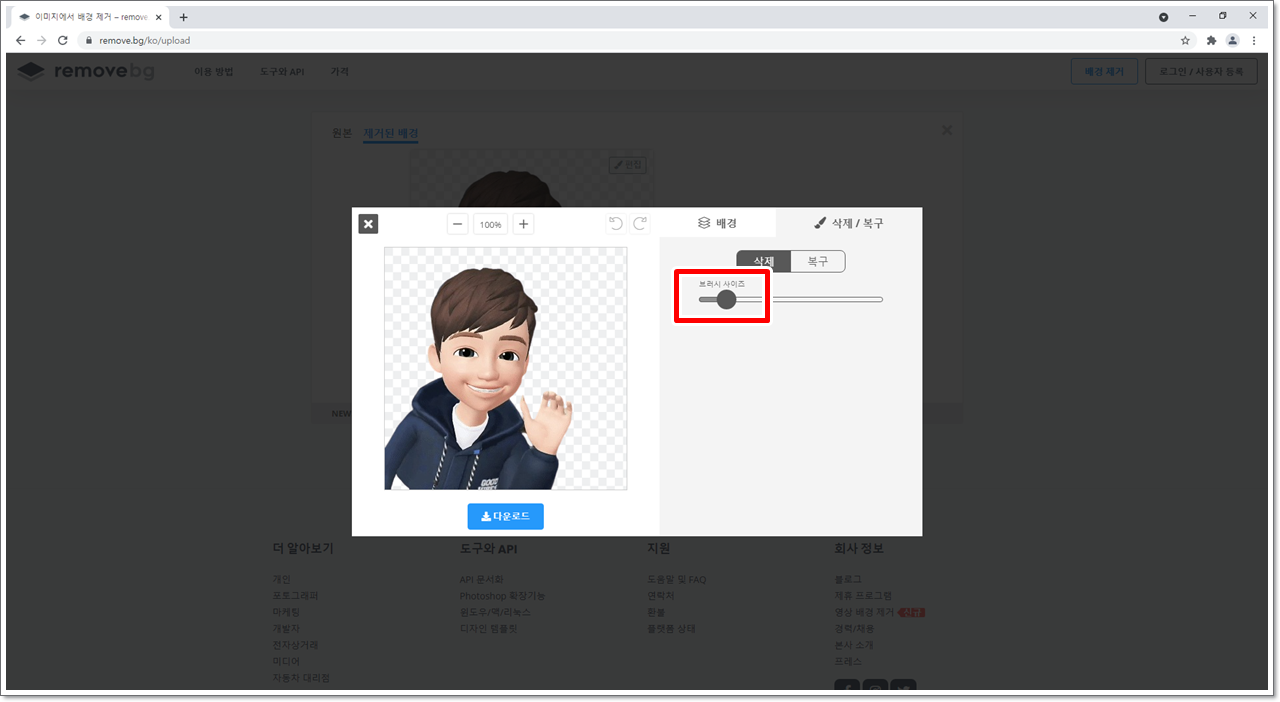
Task: Open the 도구와 API menu item
Action: (x=282, y=72)
